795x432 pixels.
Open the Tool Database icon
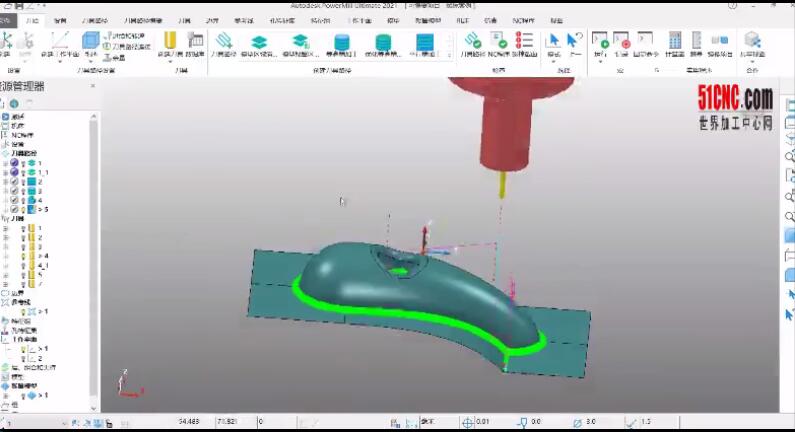[x=193, y=41]
